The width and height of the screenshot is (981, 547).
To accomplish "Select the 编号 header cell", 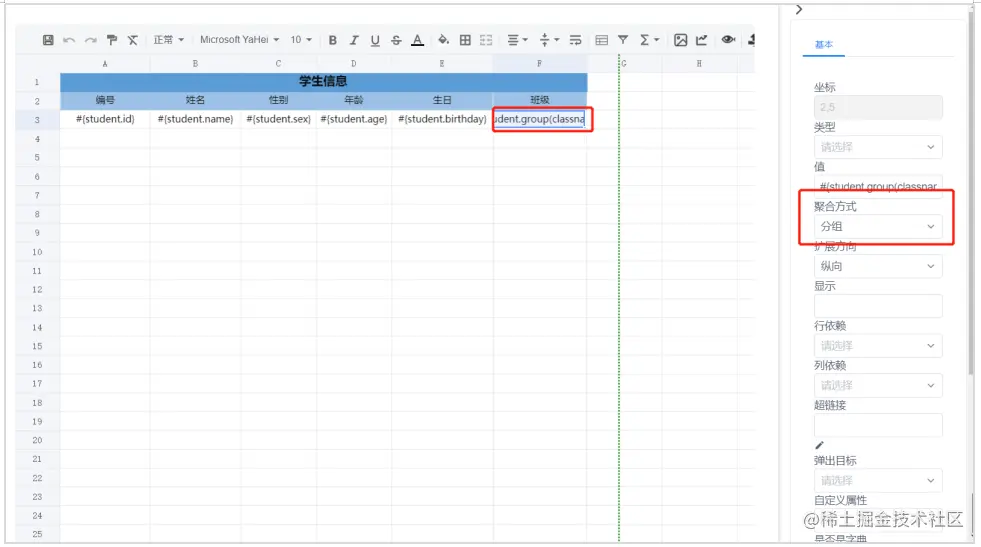I will tap(105, 100).
